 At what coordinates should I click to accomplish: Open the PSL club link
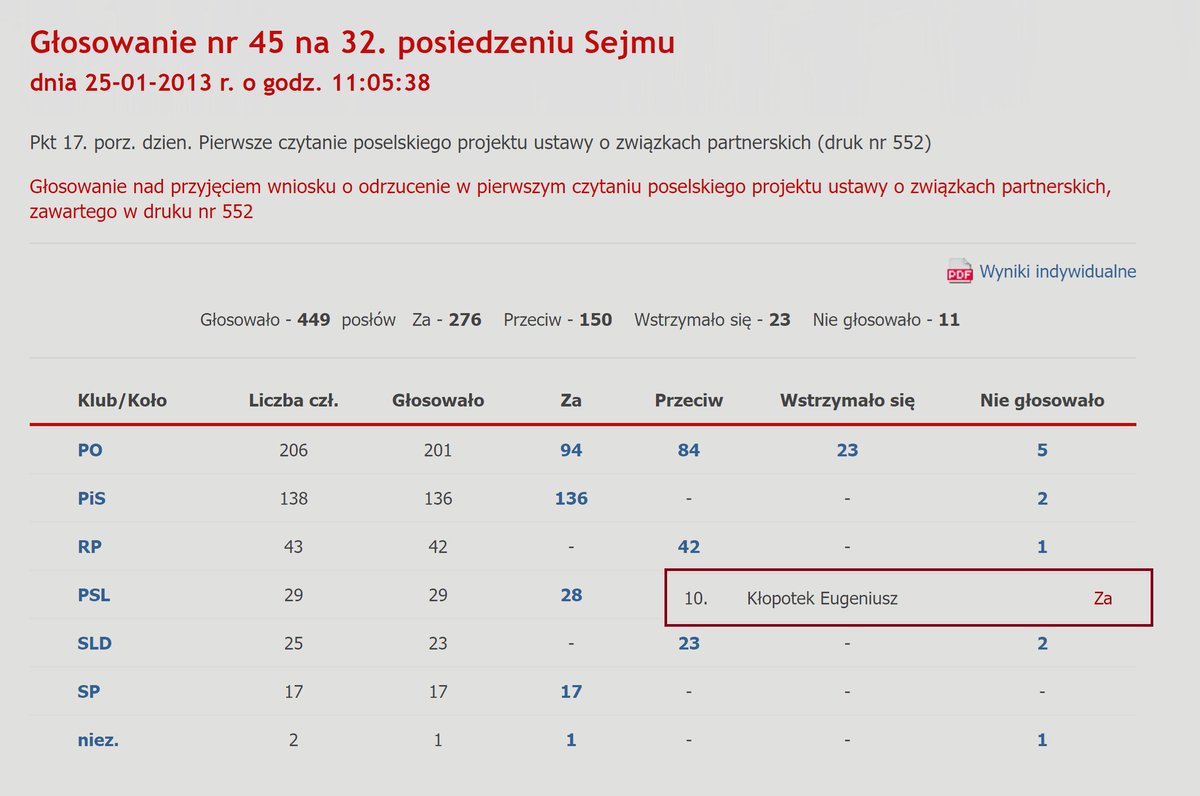pos(94,595)
